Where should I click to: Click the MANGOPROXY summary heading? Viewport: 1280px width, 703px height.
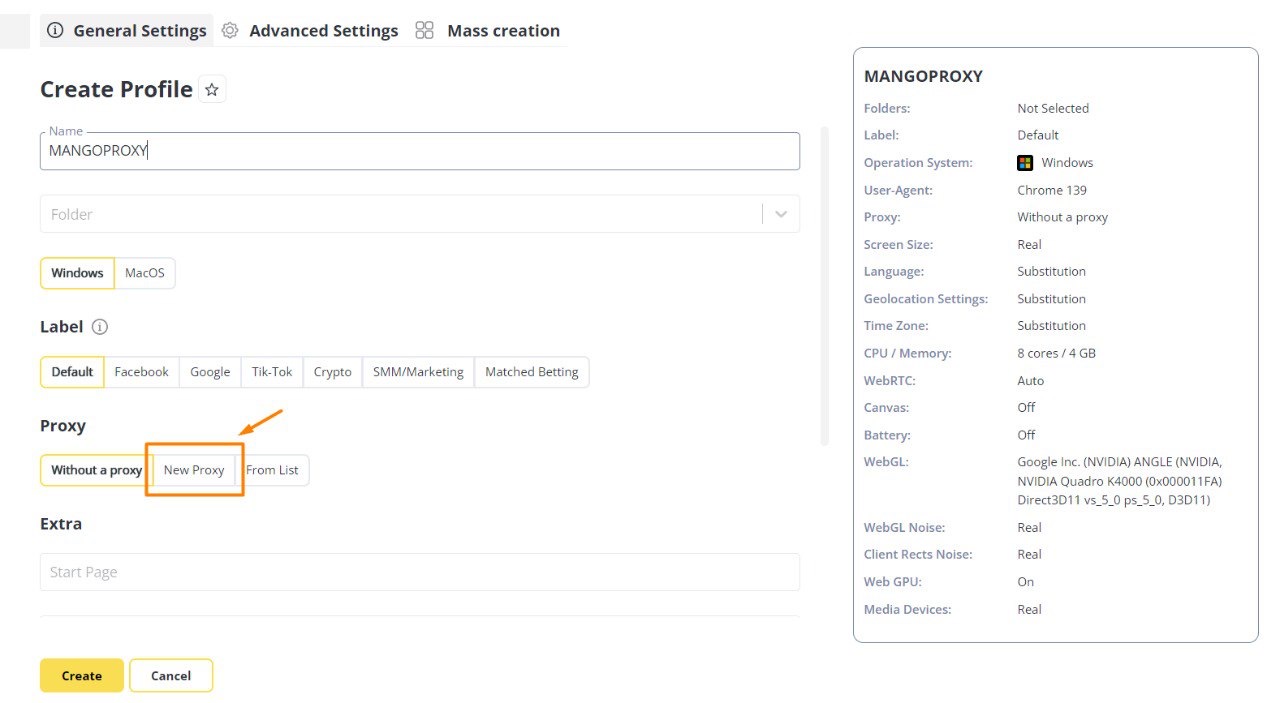(923, 76)
